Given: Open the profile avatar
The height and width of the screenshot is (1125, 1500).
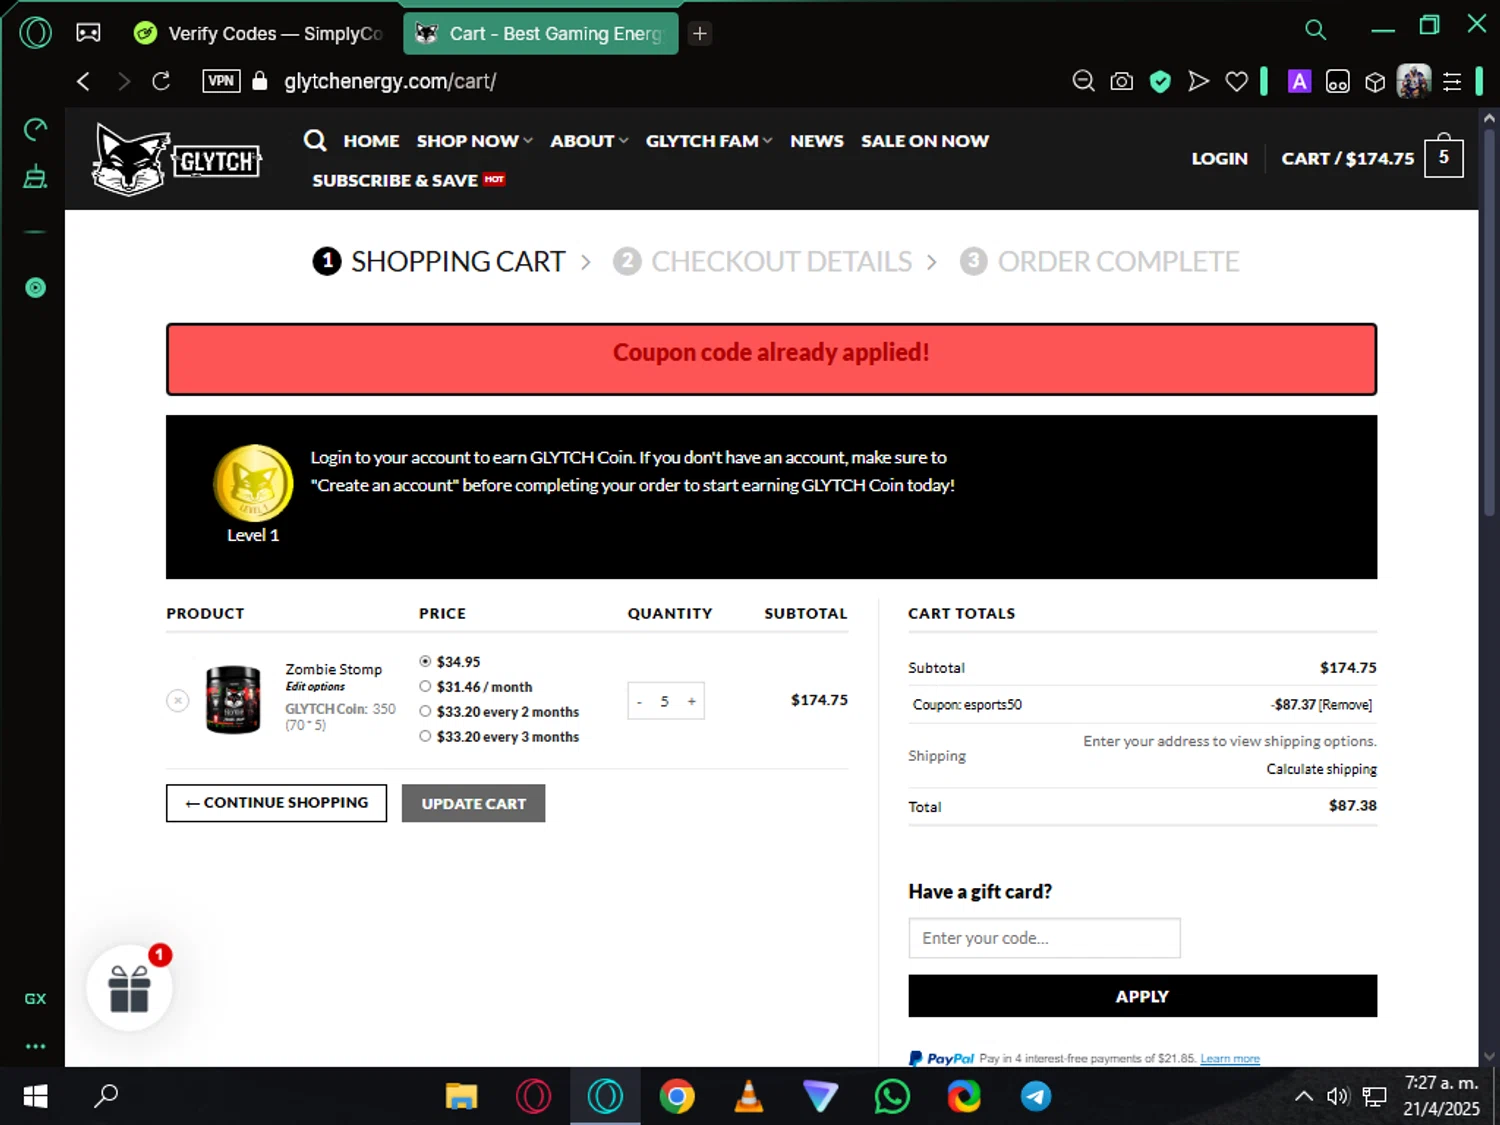Looking at the screenshot, I should 1414,81.
